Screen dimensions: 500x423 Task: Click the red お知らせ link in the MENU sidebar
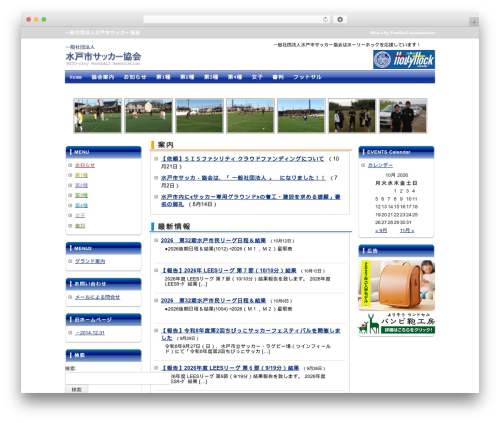85,165
